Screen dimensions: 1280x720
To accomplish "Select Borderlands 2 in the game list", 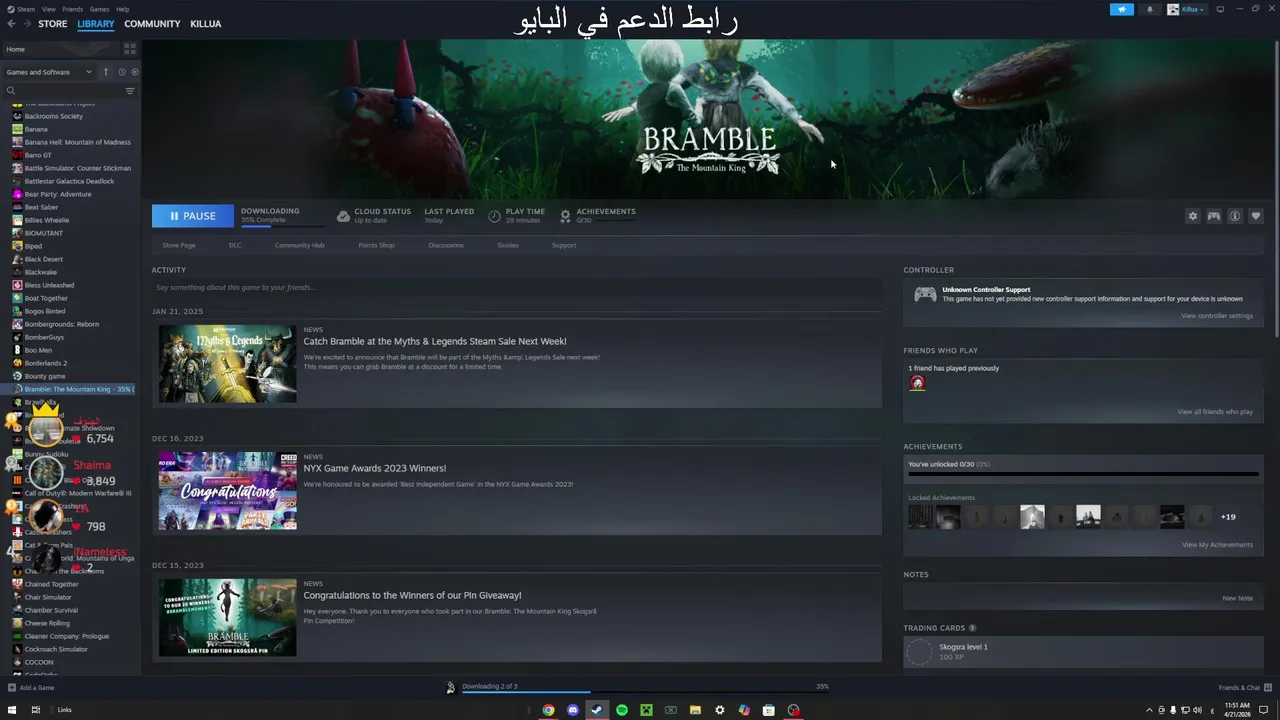I will (46, 363).
